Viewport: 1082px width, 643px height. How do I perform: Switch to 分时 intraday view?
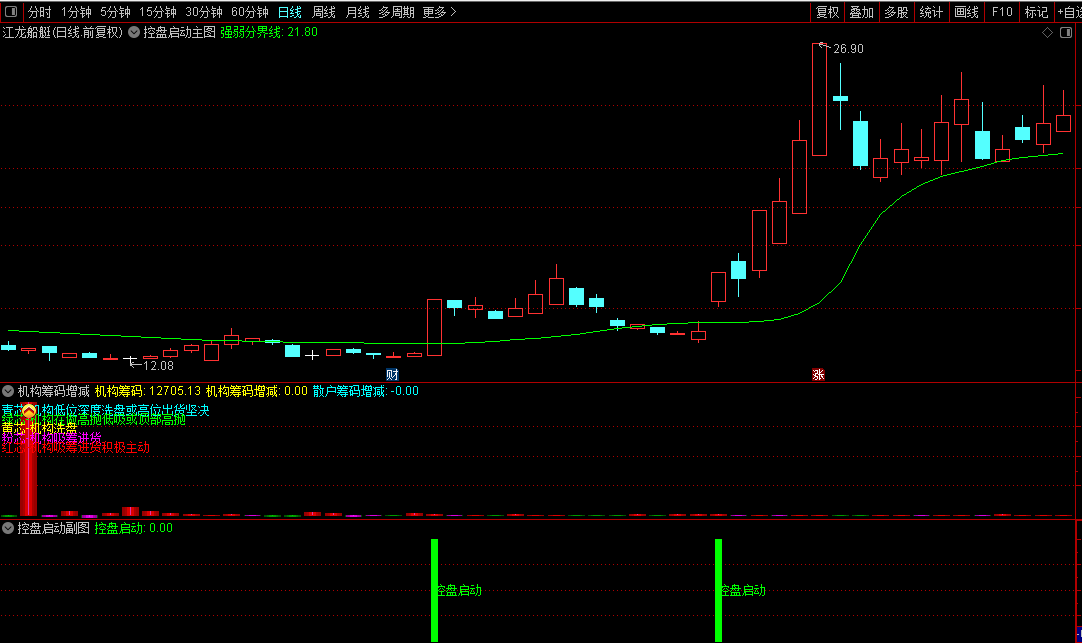(x=39, y=12)
